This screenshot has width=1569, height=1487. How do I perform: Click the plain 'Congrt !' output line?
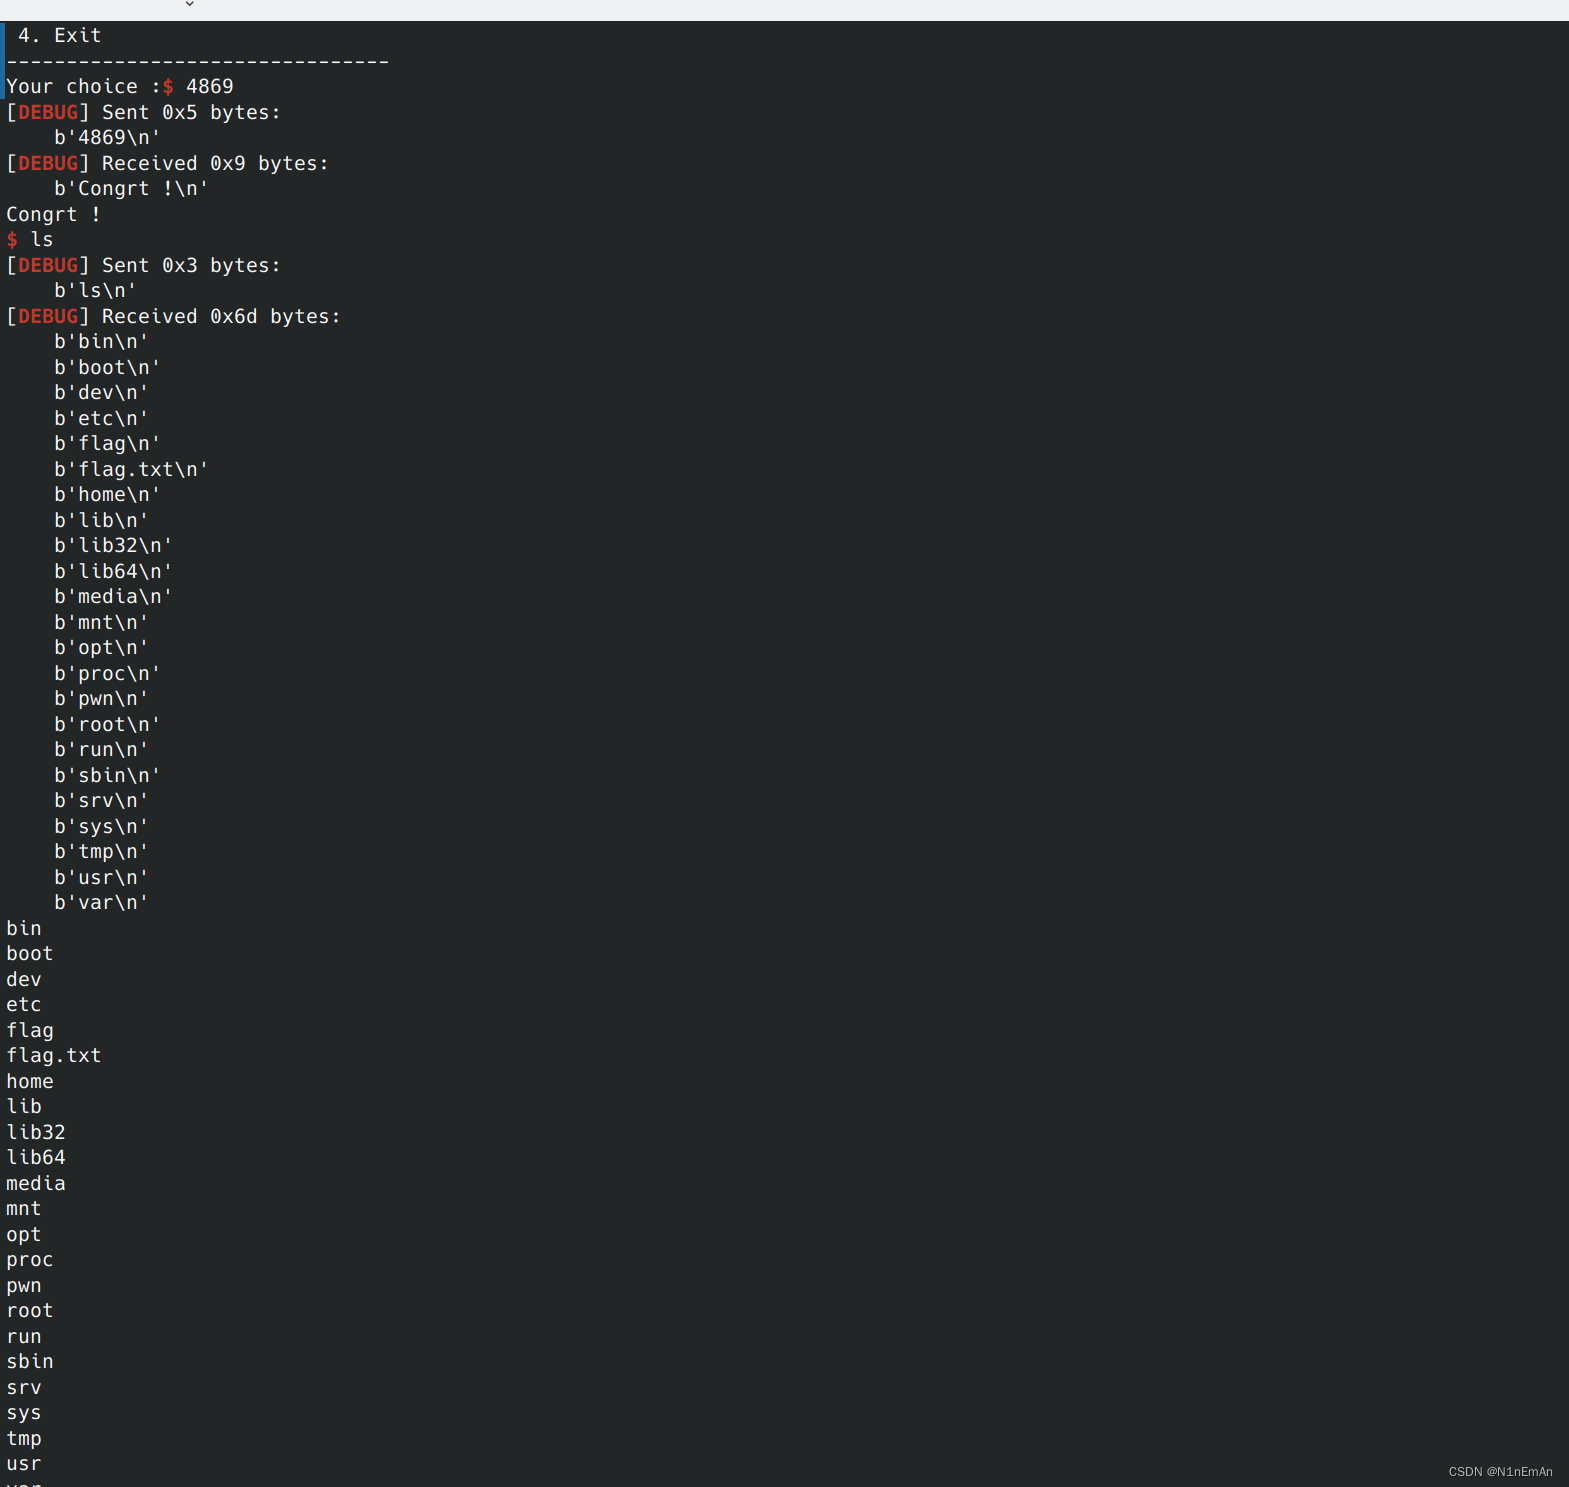[54, 214]
